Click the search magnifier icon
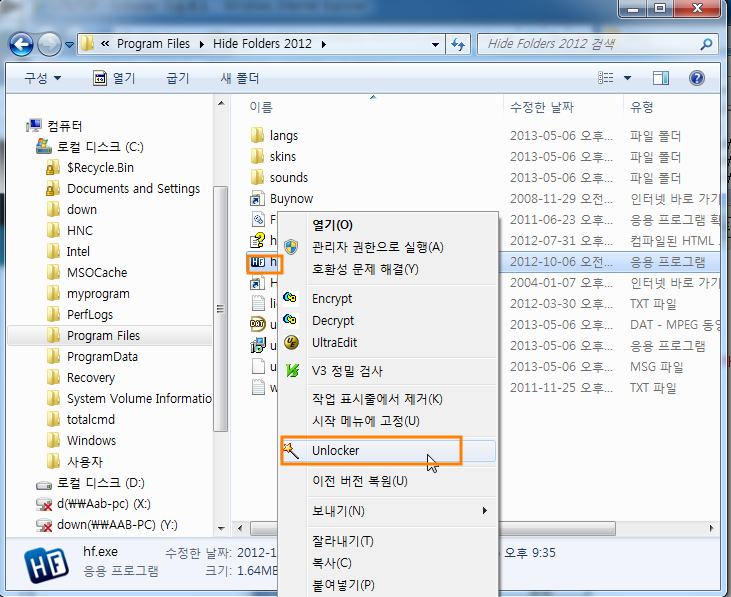The height and width of the screenshot is (597, 731). [x=706, y=44]
